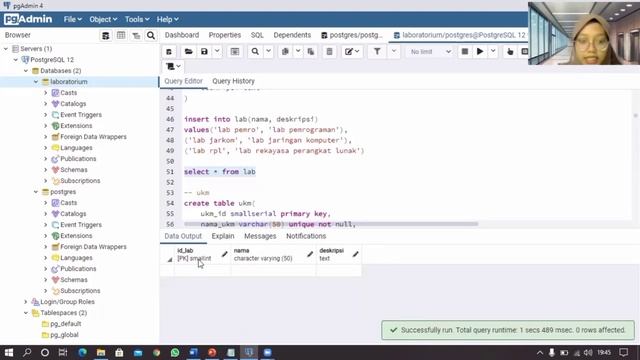Open the save options dropdown arrow

217,52
